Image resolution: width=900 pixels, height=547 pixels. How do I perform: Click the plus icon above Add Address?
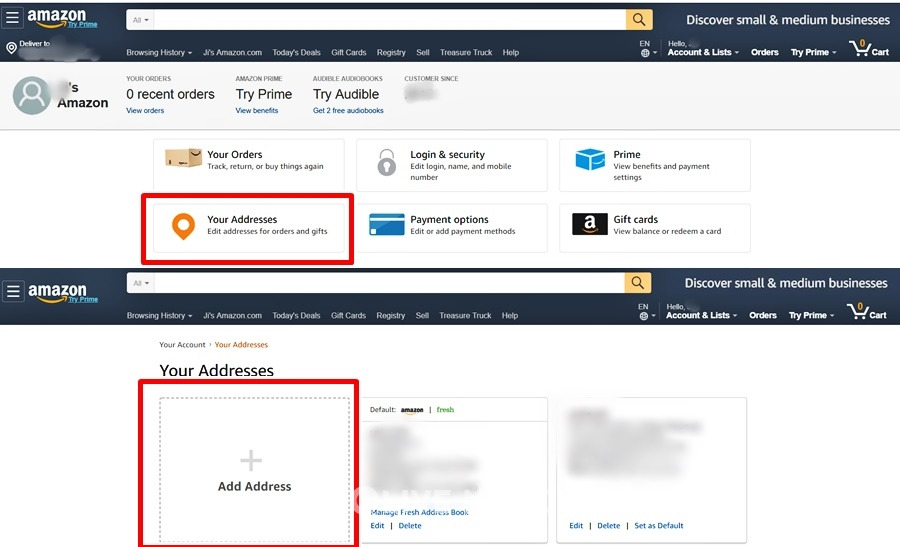(251, 460)
